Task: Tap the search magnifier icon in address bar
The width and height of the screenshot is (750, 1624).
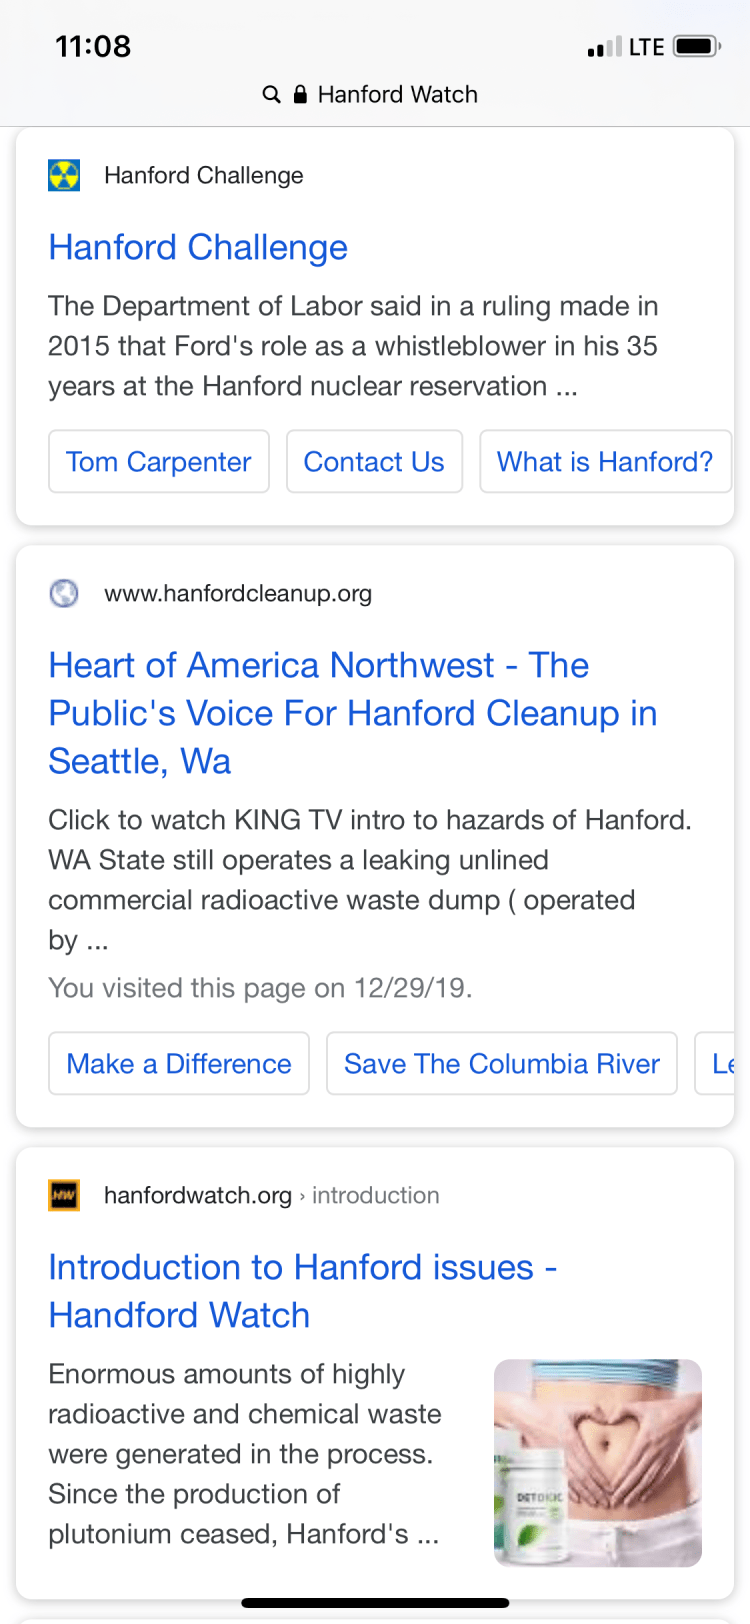Action: 271,95
